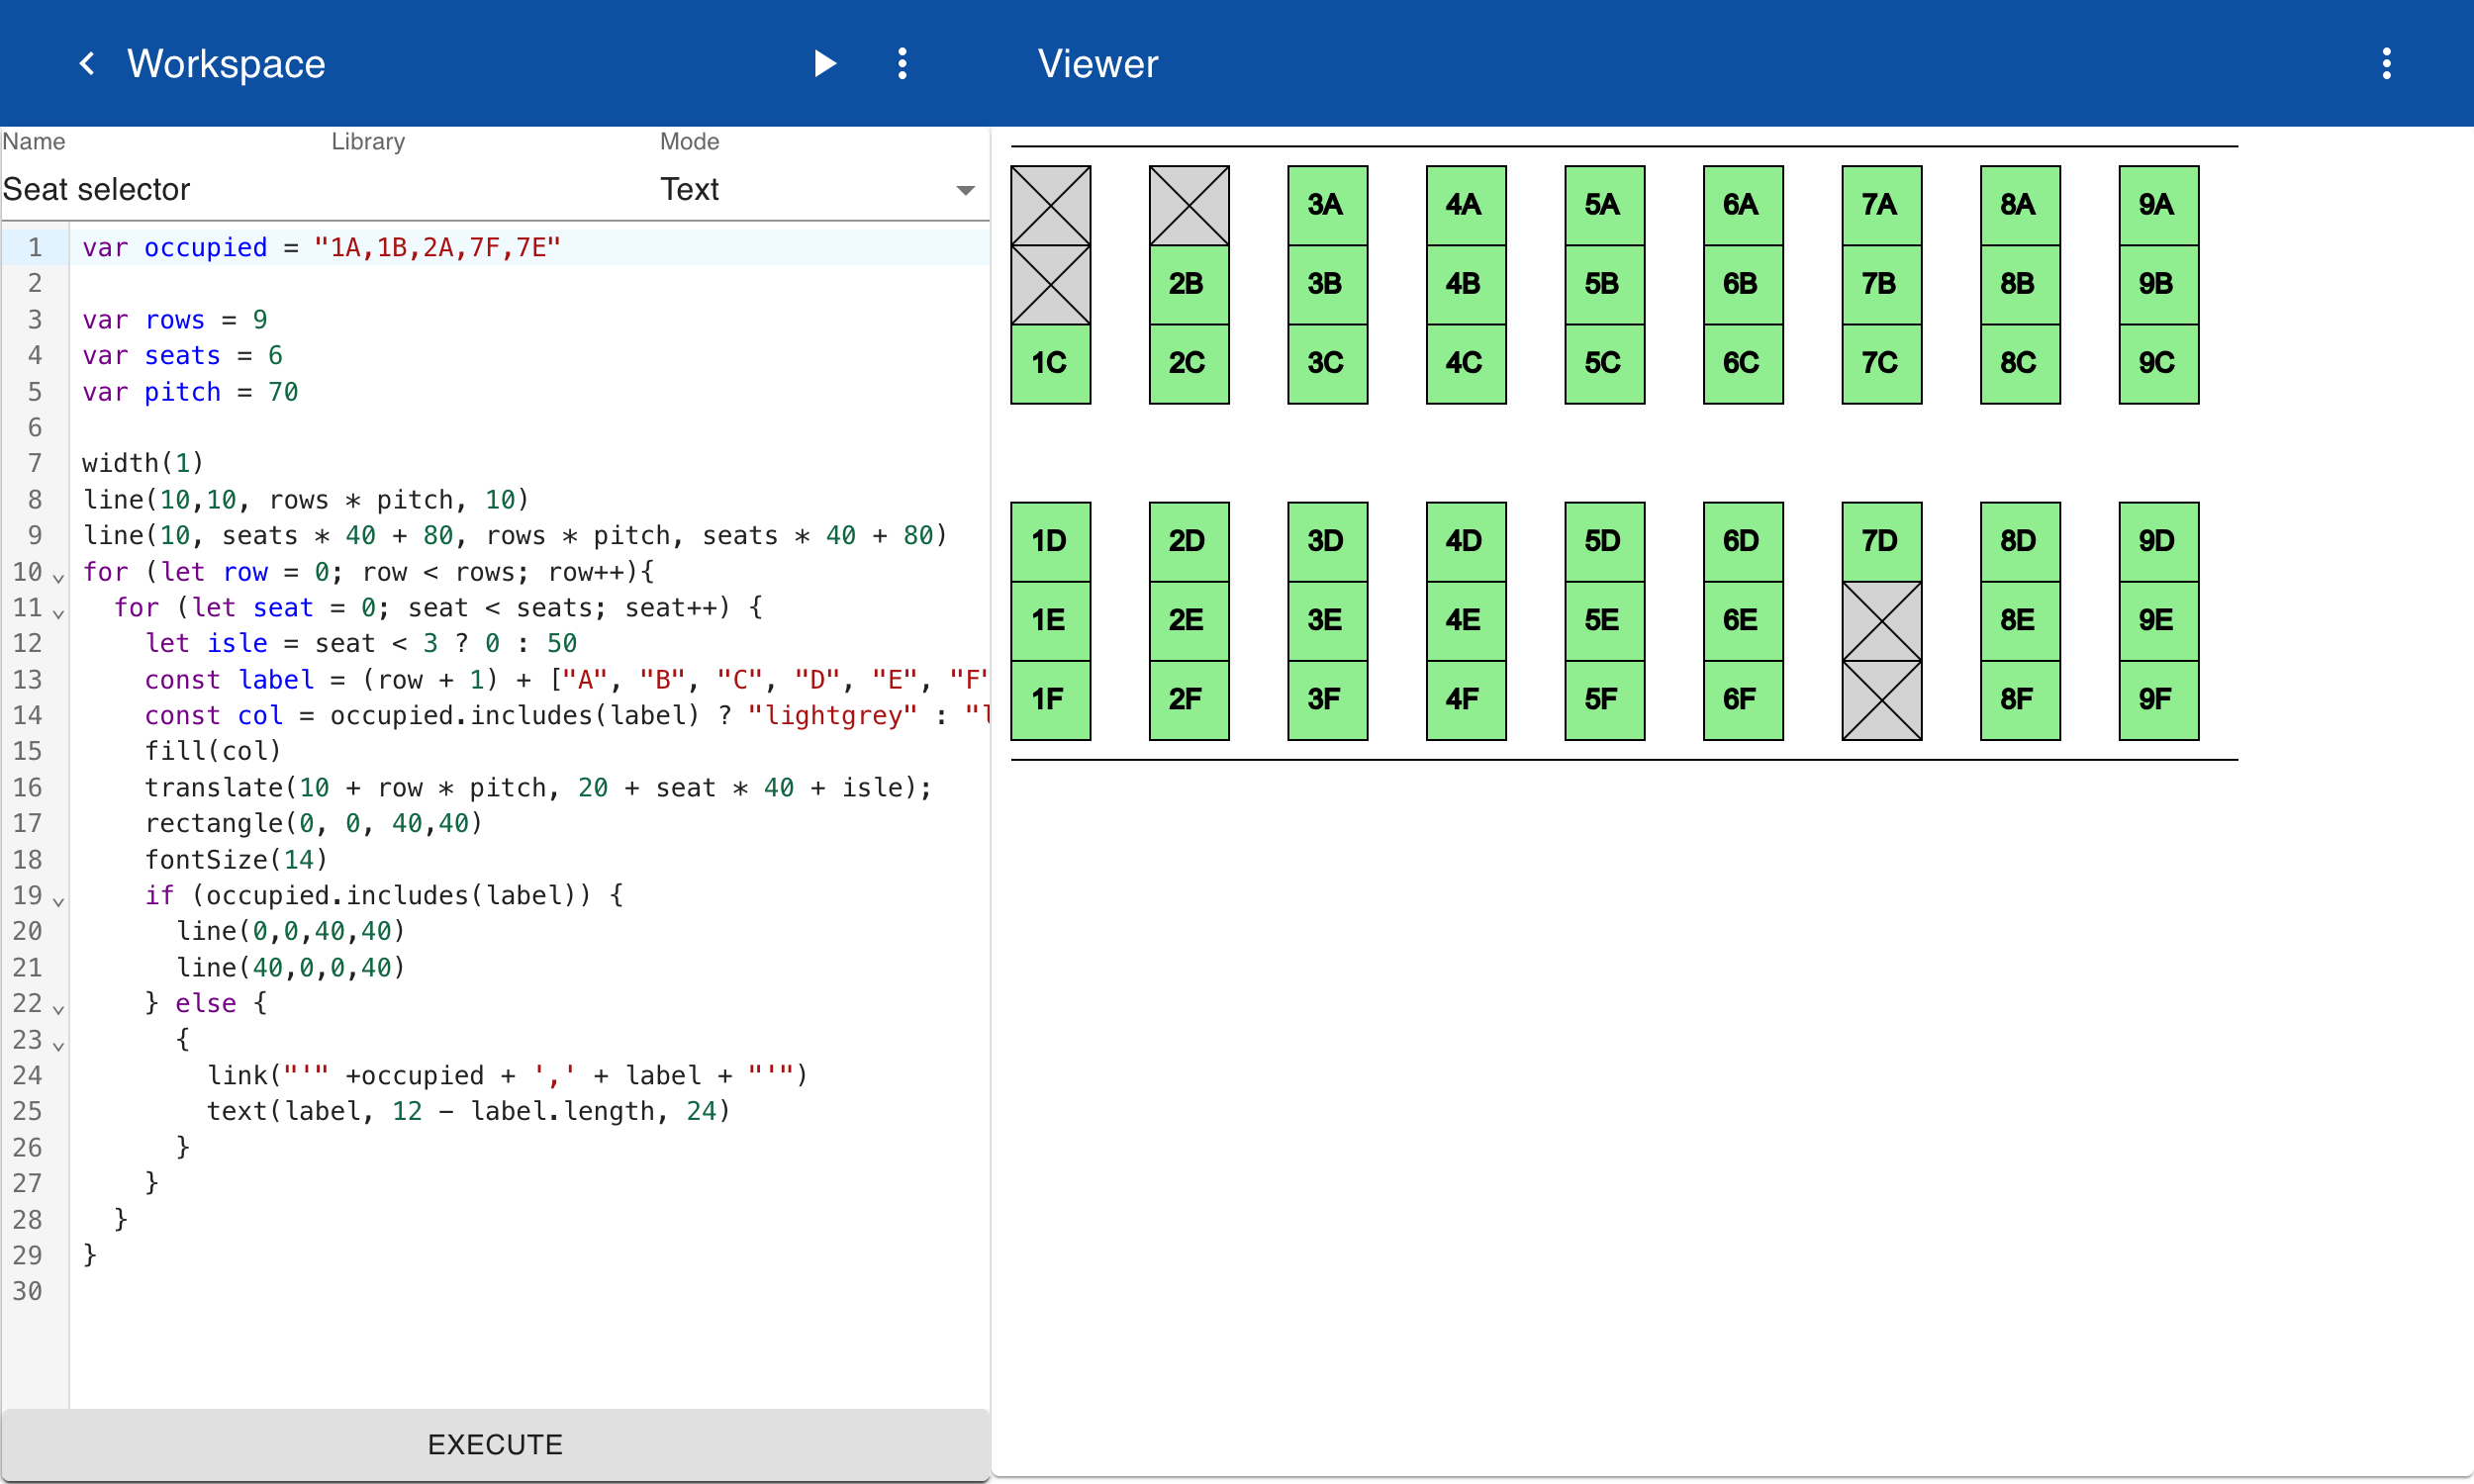Click the occupied crossed seat above 2B
The width and height of the screenshot is (2474, 1484).
(x=1188, y=205)
